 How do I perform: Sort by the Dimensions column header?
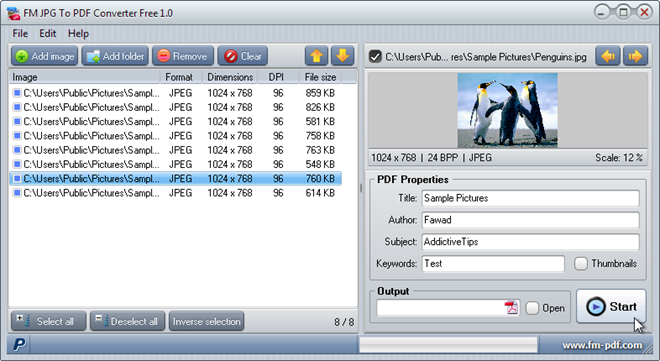tap(230, 77)
